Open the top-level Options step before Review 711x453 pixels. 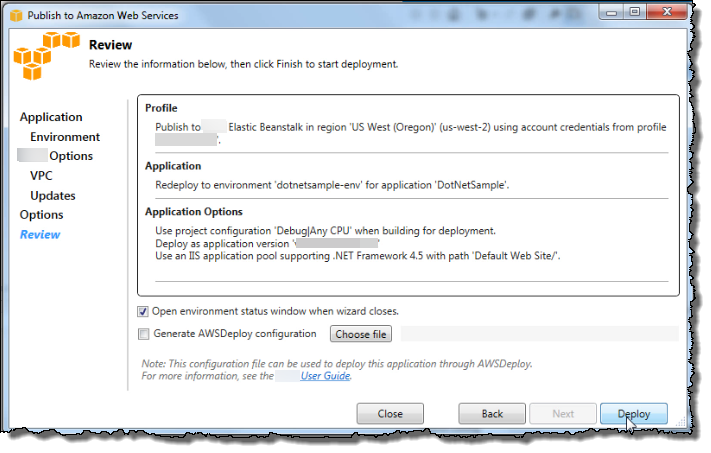click(41, 214)
